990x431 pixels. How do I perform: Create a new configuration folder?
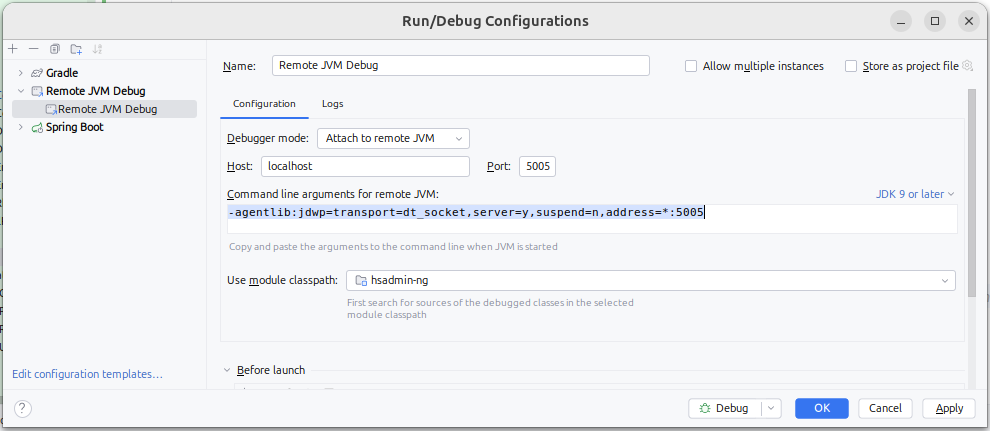(76, 49)
